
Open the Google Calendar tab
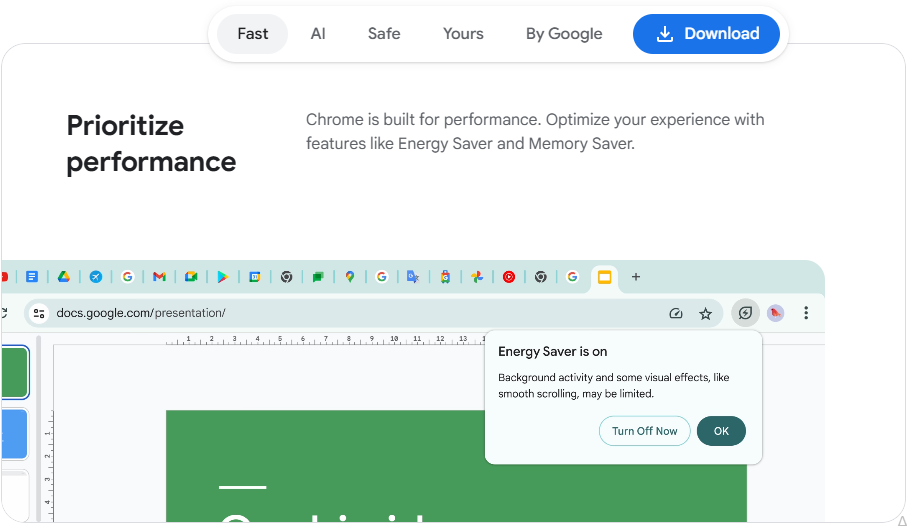255,277
